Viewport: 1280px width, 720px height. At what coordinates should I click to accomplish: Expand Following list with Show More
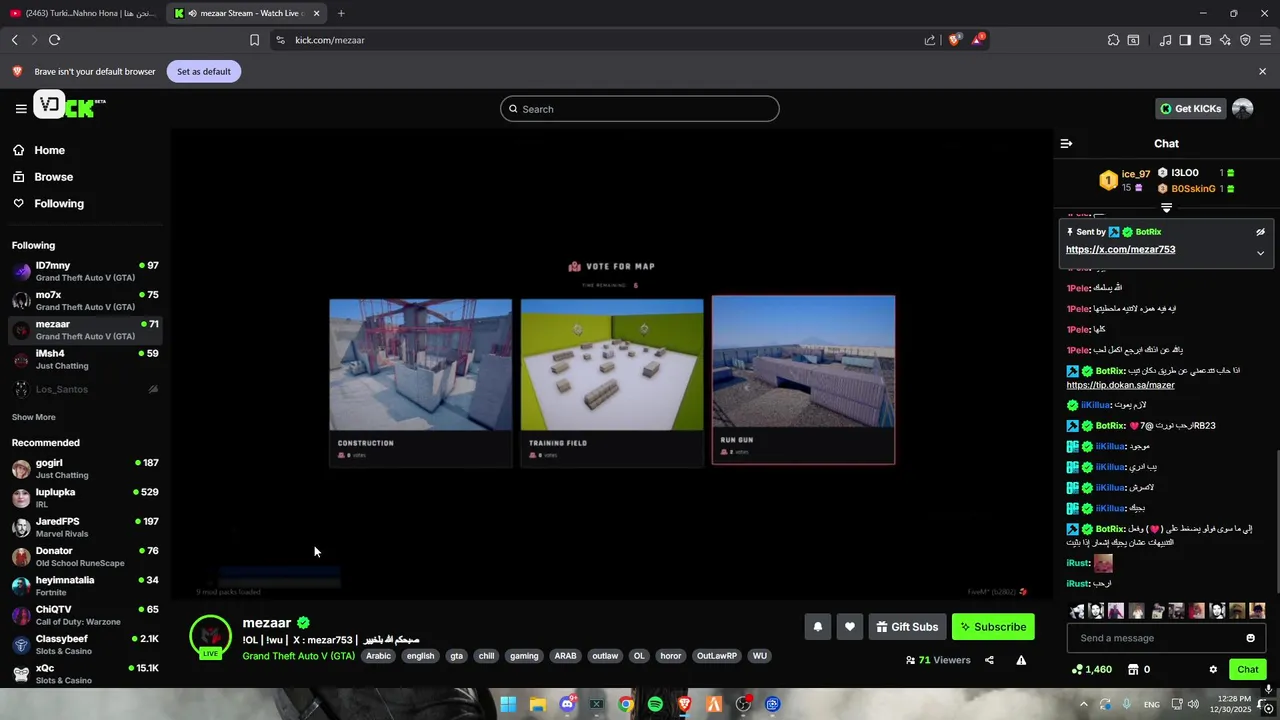click(34, 417)
